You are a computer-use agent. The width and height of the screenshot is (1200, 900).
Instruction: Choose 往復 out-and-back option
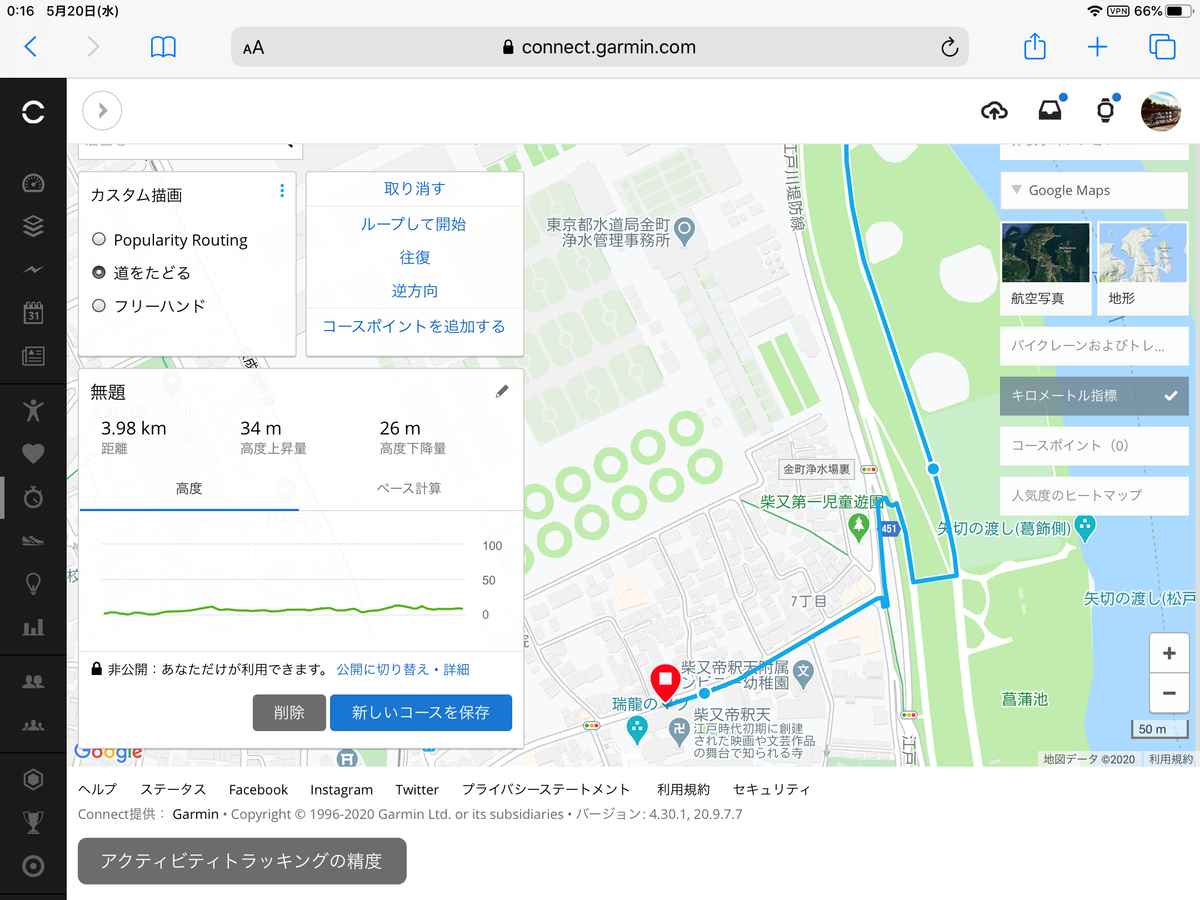(x=414, y=258)
